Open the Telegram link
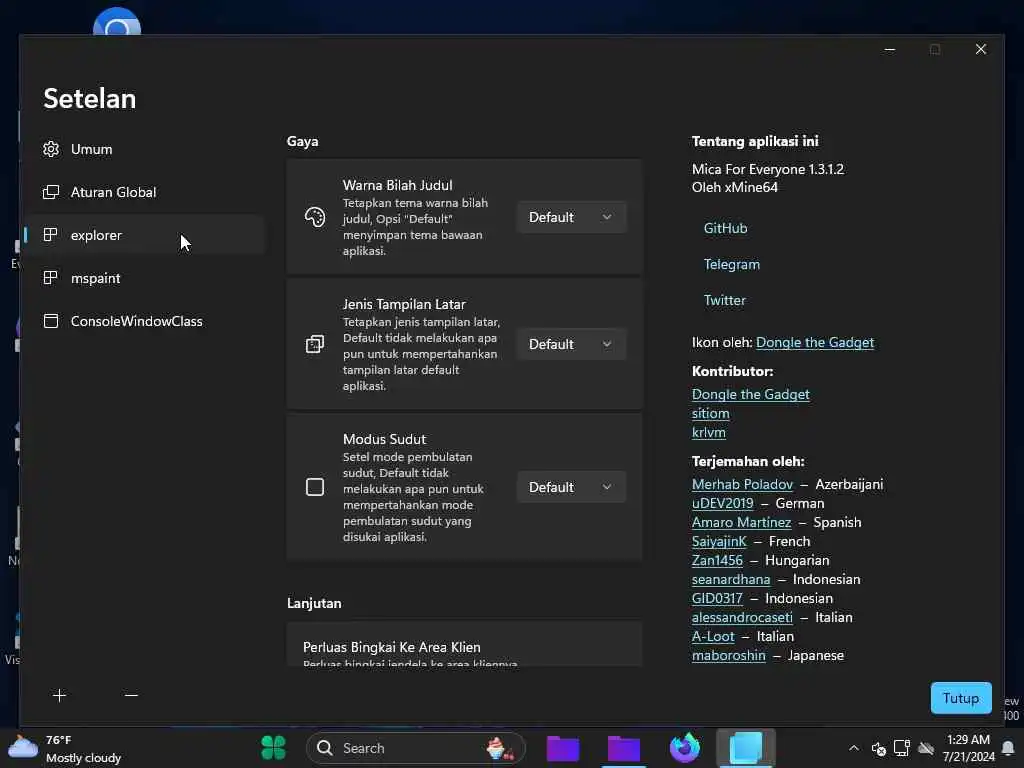This screenshot has height=768, width=1024. (731, 264)
